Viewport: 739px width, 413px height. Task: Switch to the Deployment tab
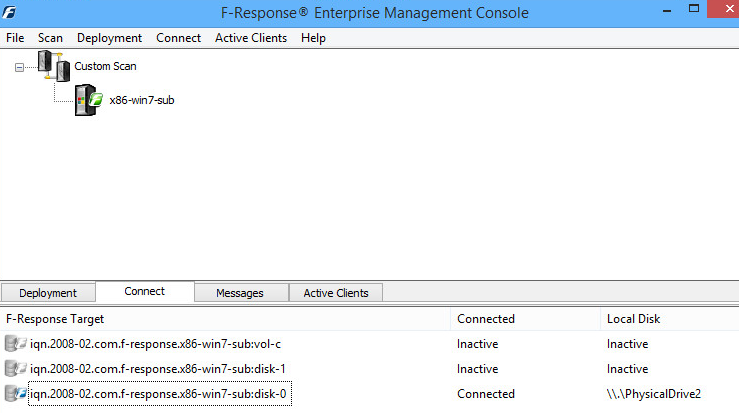point(48,293)
